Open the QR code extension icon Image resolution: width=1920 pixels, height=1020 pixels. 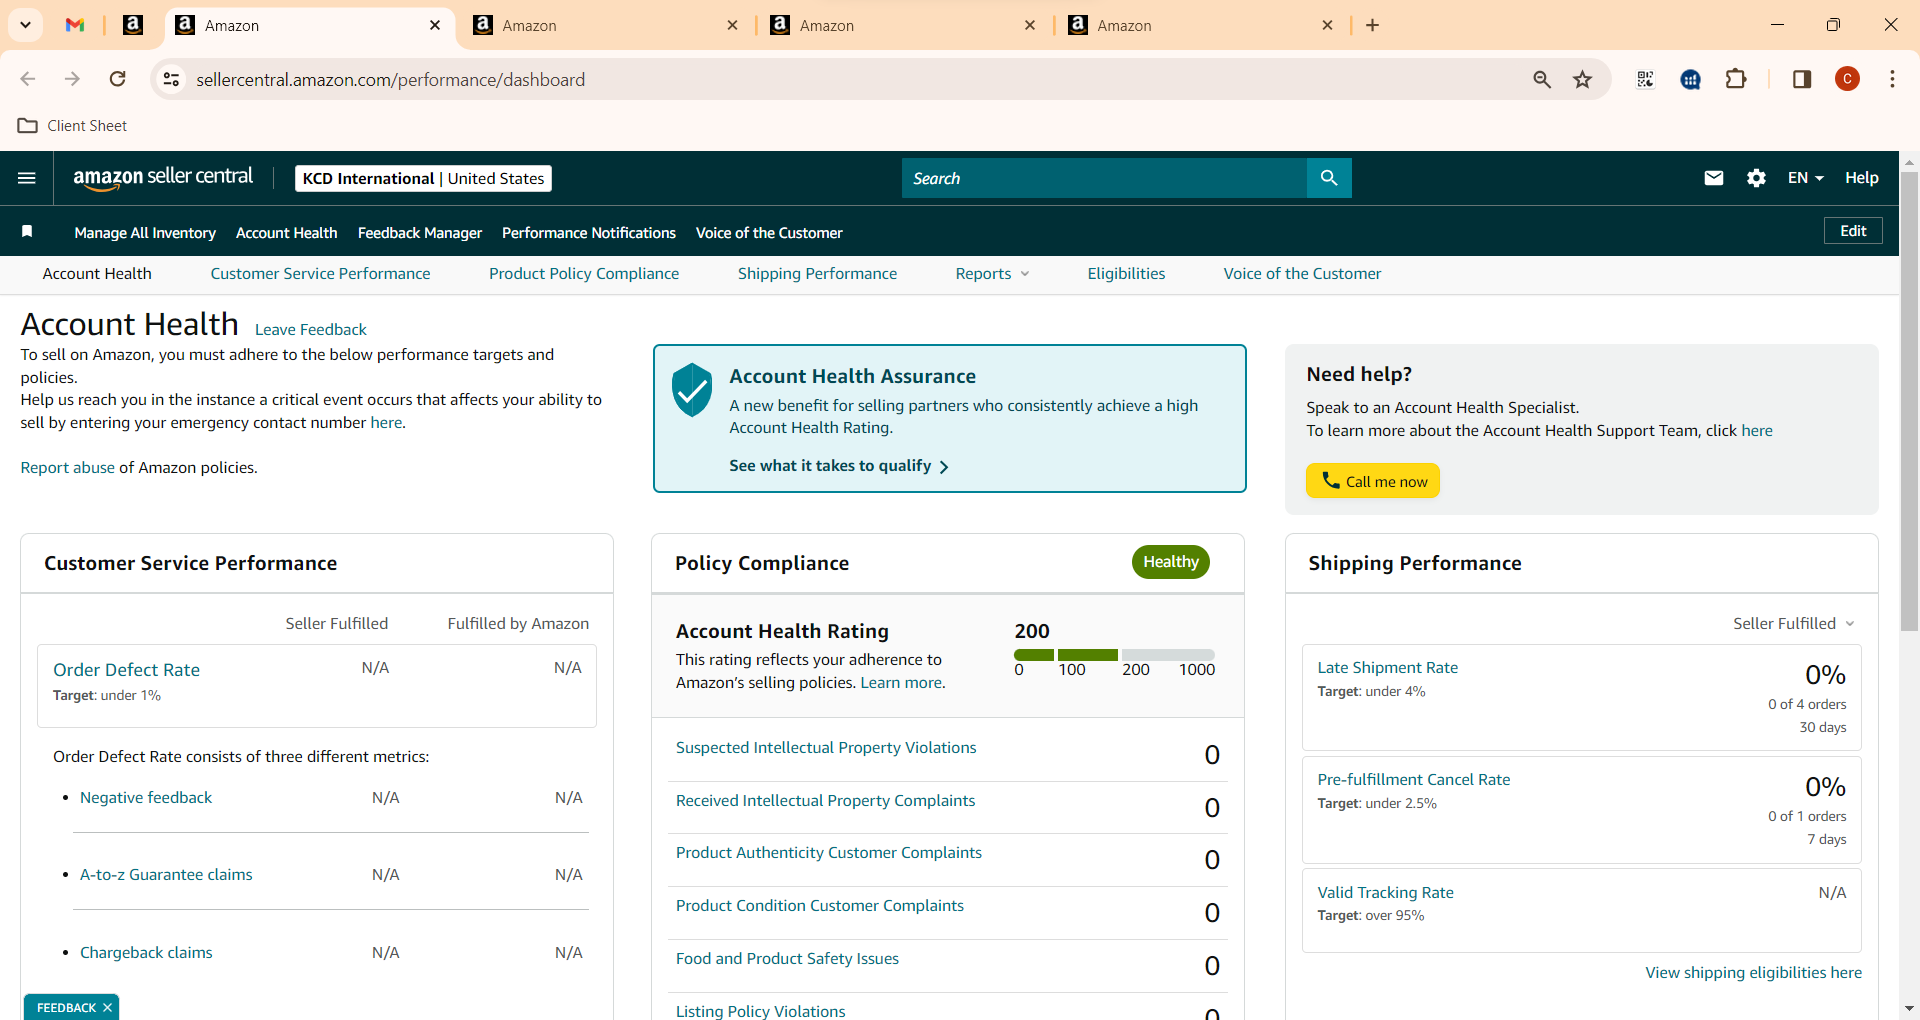click(x=1645, y=79)
